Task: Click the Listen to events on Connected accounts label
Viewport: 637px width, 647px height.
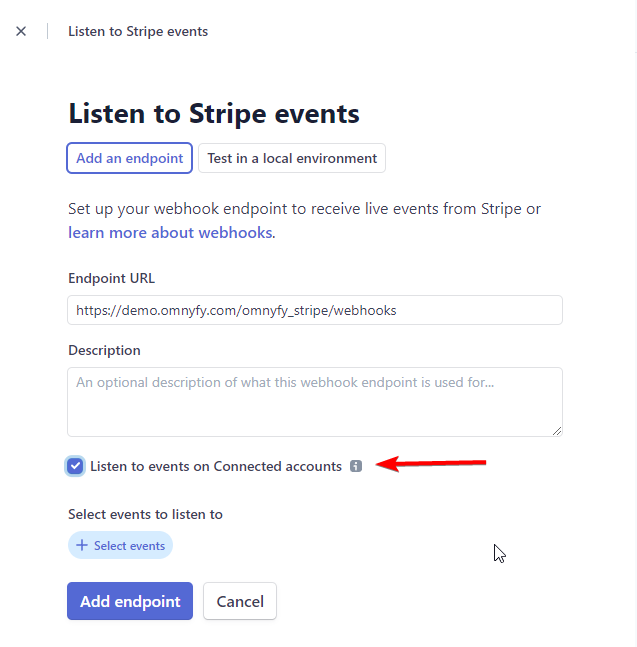Action: click(216, 466)
